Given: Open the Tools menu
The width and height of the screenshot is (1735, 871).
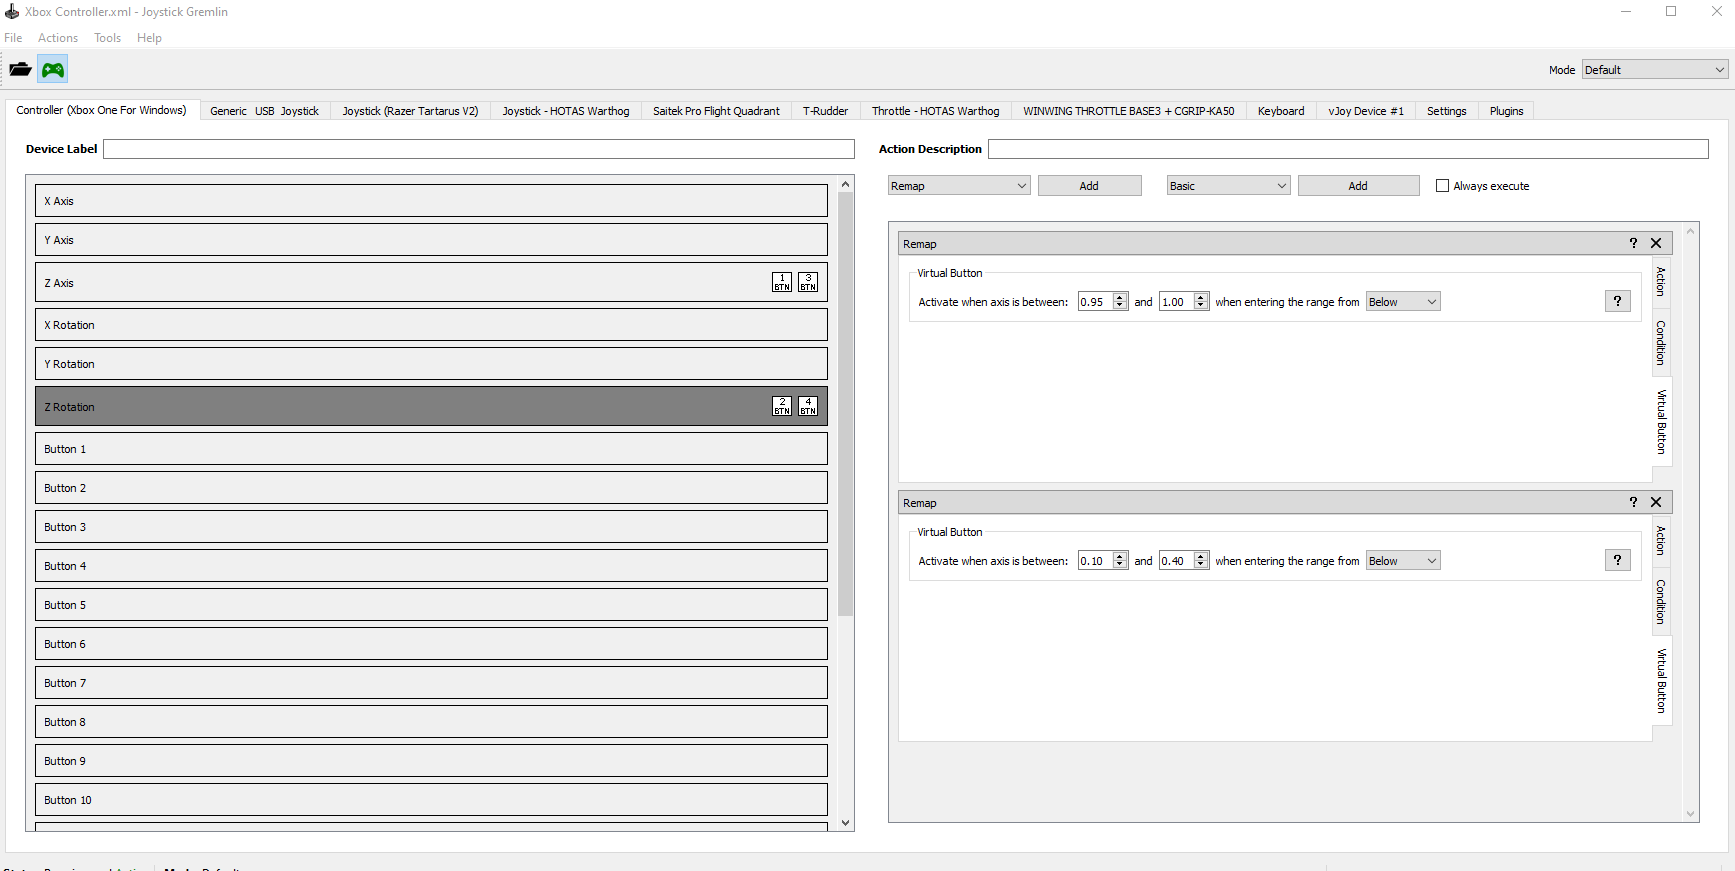Looking at the screenshot, I should pyautogui.click(x=107, y=38).
